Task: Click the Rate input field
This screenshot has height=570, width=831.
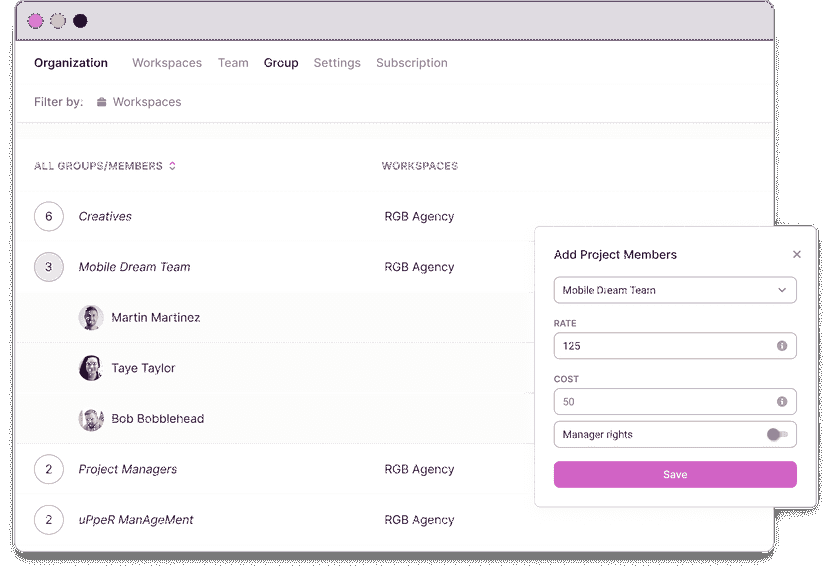Action: coord(675,346)
